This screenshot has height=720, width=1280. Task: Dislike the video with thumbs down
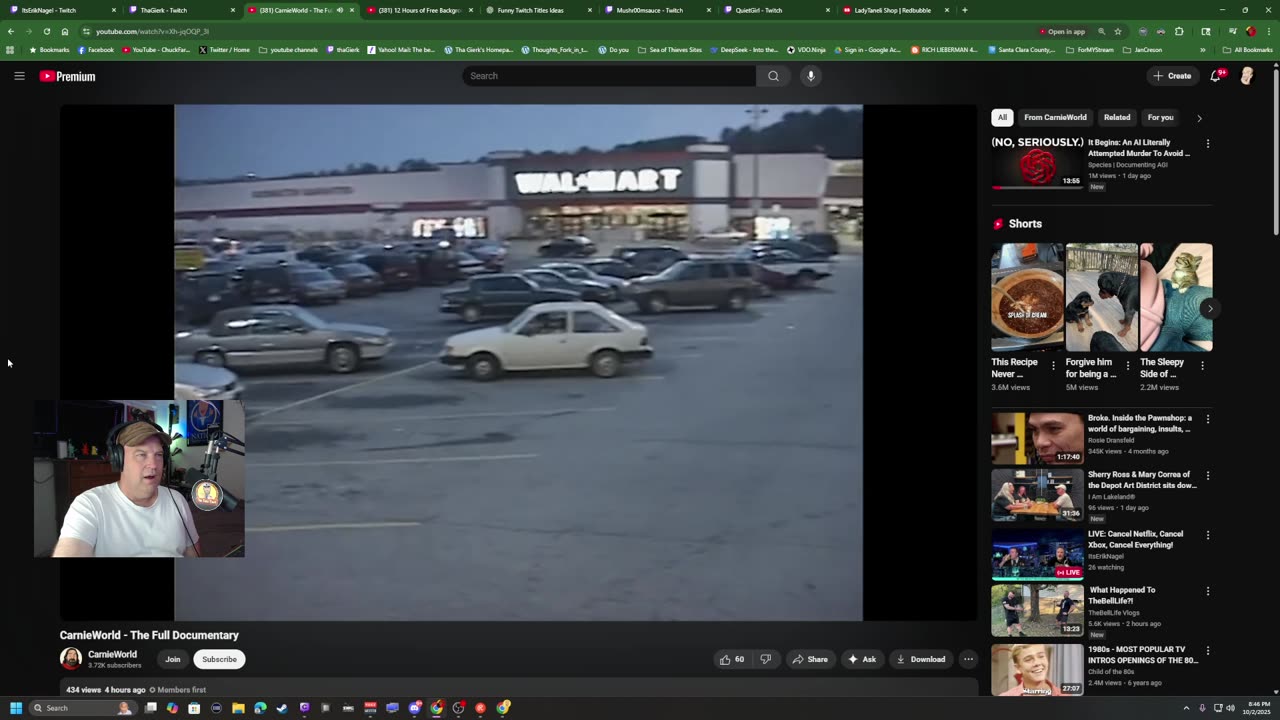(766, 659)
